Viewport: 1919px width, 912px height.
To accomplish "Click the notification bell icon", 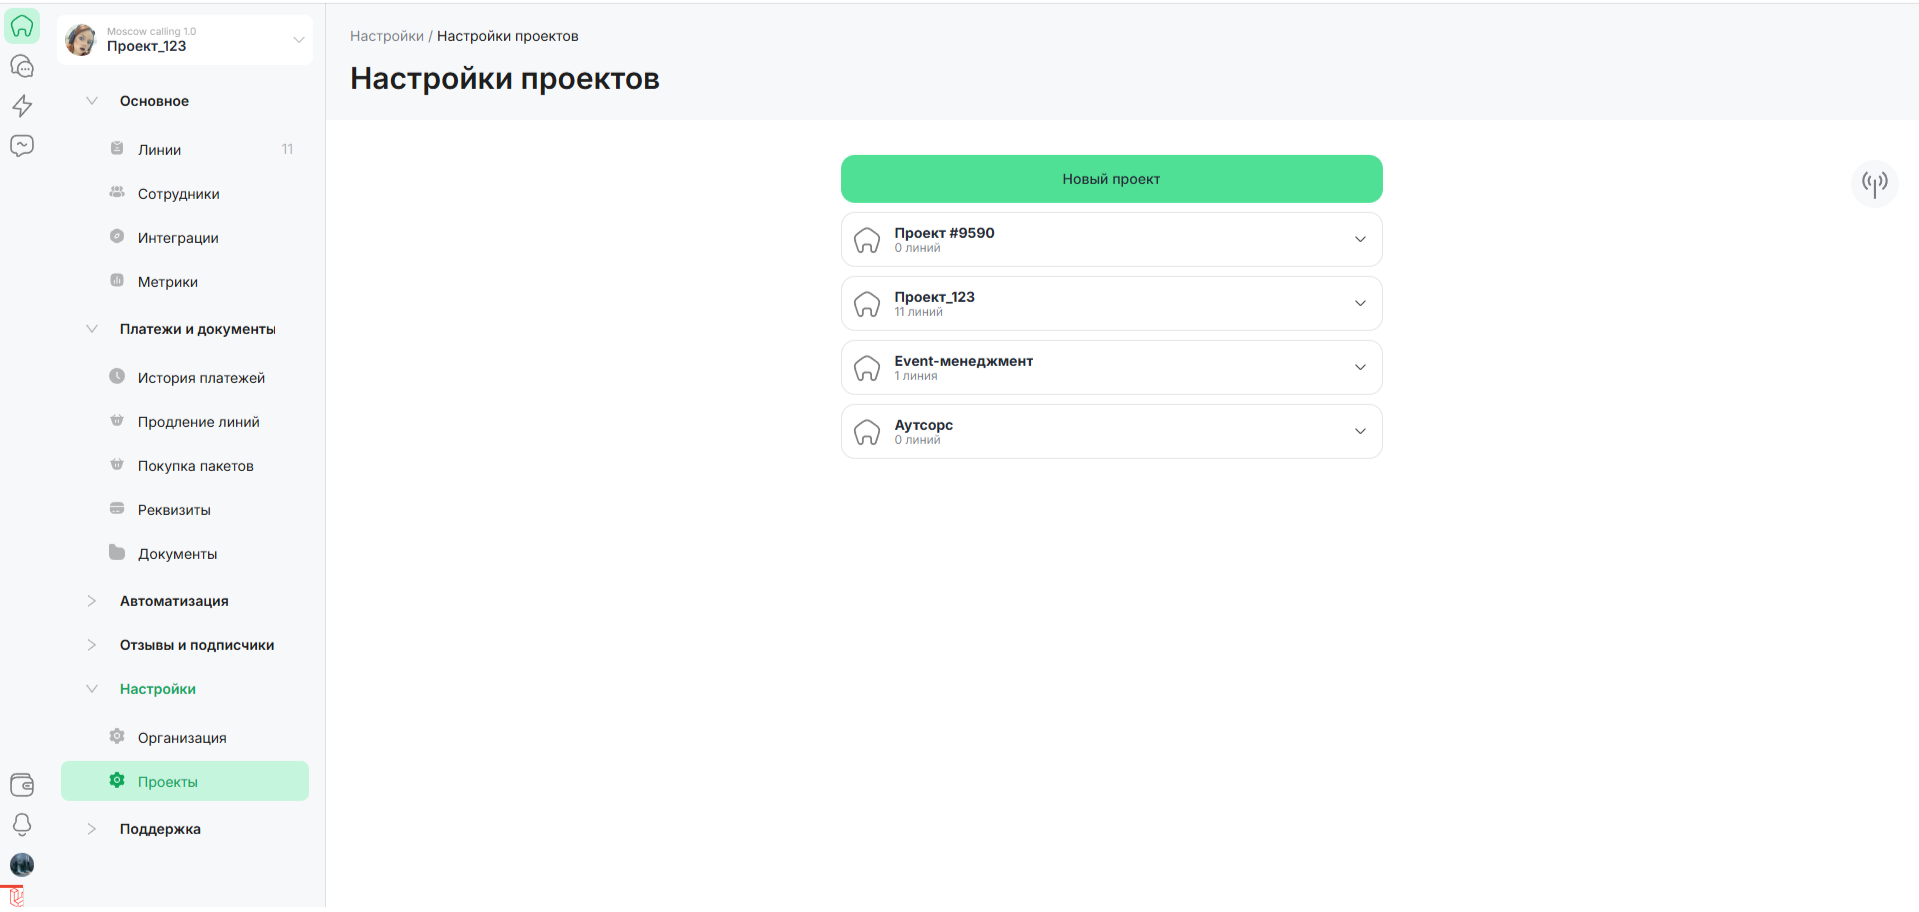I will [x=22, y=824].
